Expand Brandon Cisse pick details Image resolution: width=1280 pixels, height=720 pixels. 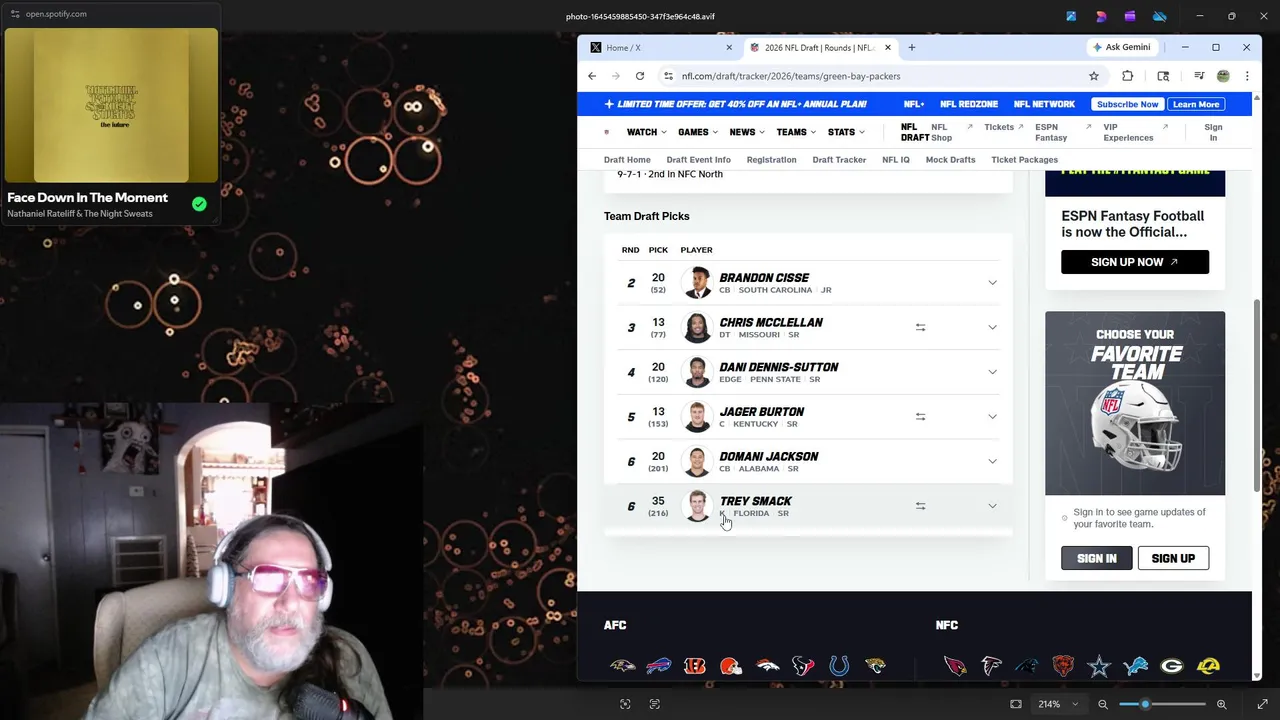(x=992, y=283)
